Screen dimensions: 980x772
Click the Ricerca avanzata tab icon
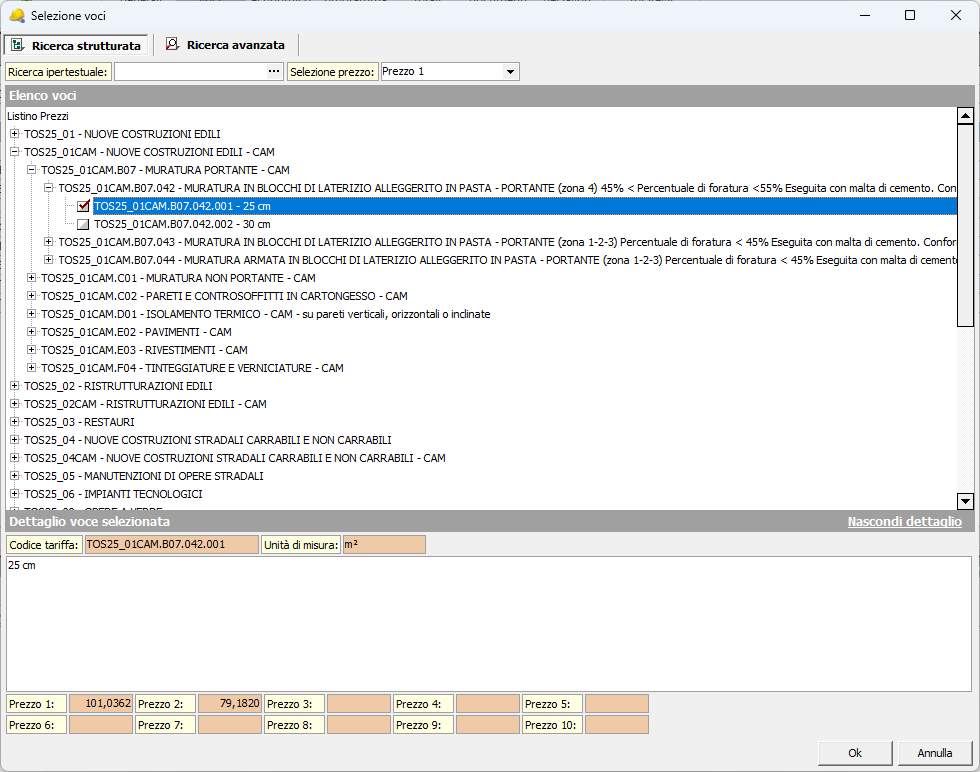[x=173, y=45]
